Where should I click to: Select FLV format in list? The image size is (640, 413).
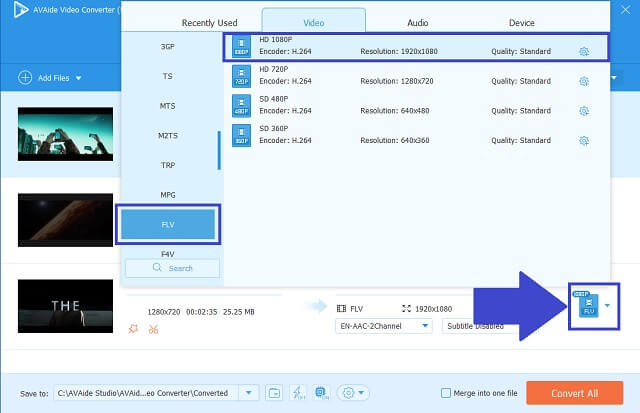pos(168,224)
